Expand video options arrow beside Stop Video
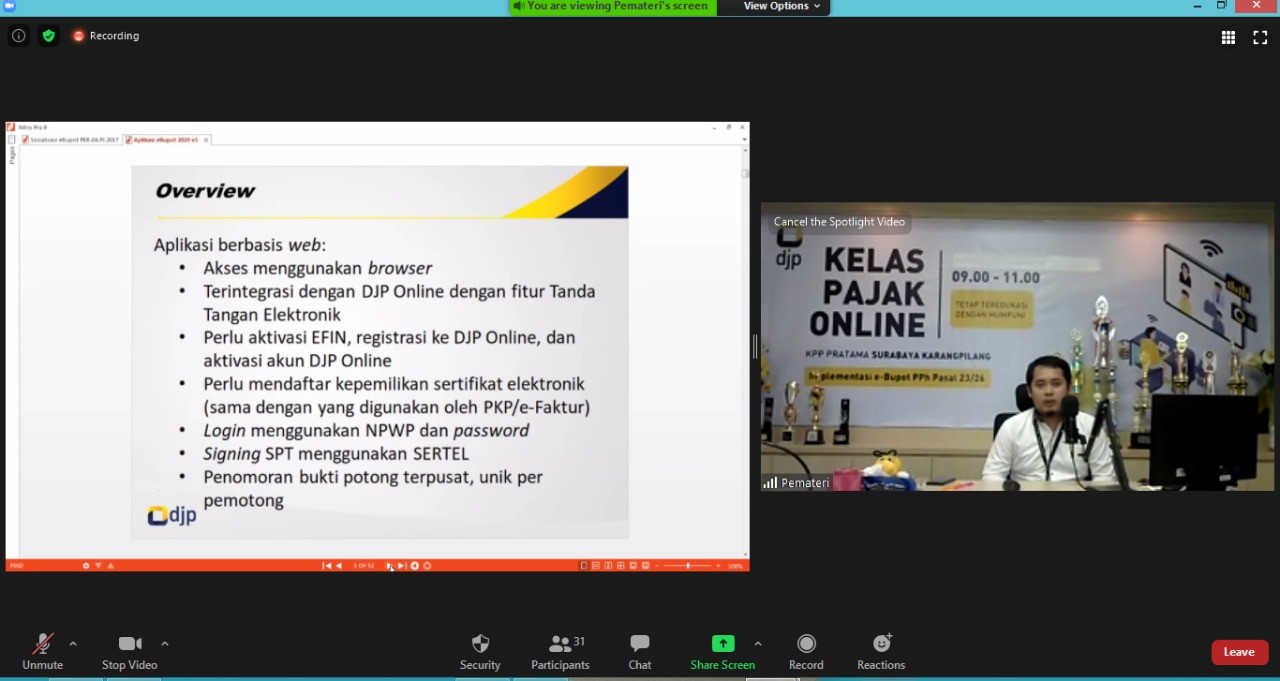1280x681 pixels. (165, 643)
